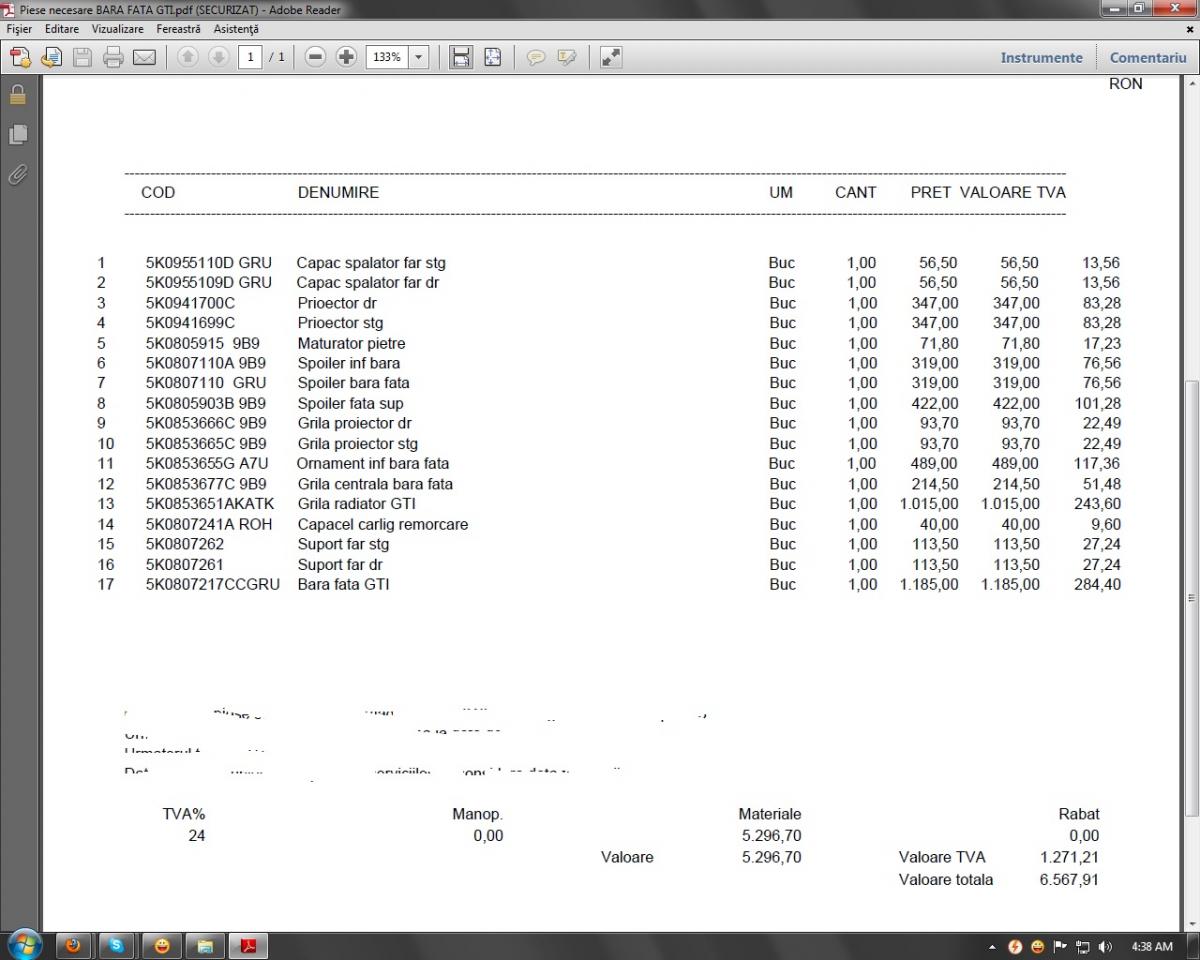Toggle fit-to-window-width scrolling mode
The height and width of the screenshot is (960, 1200).
pyautogui.click(x=460, y=58)
